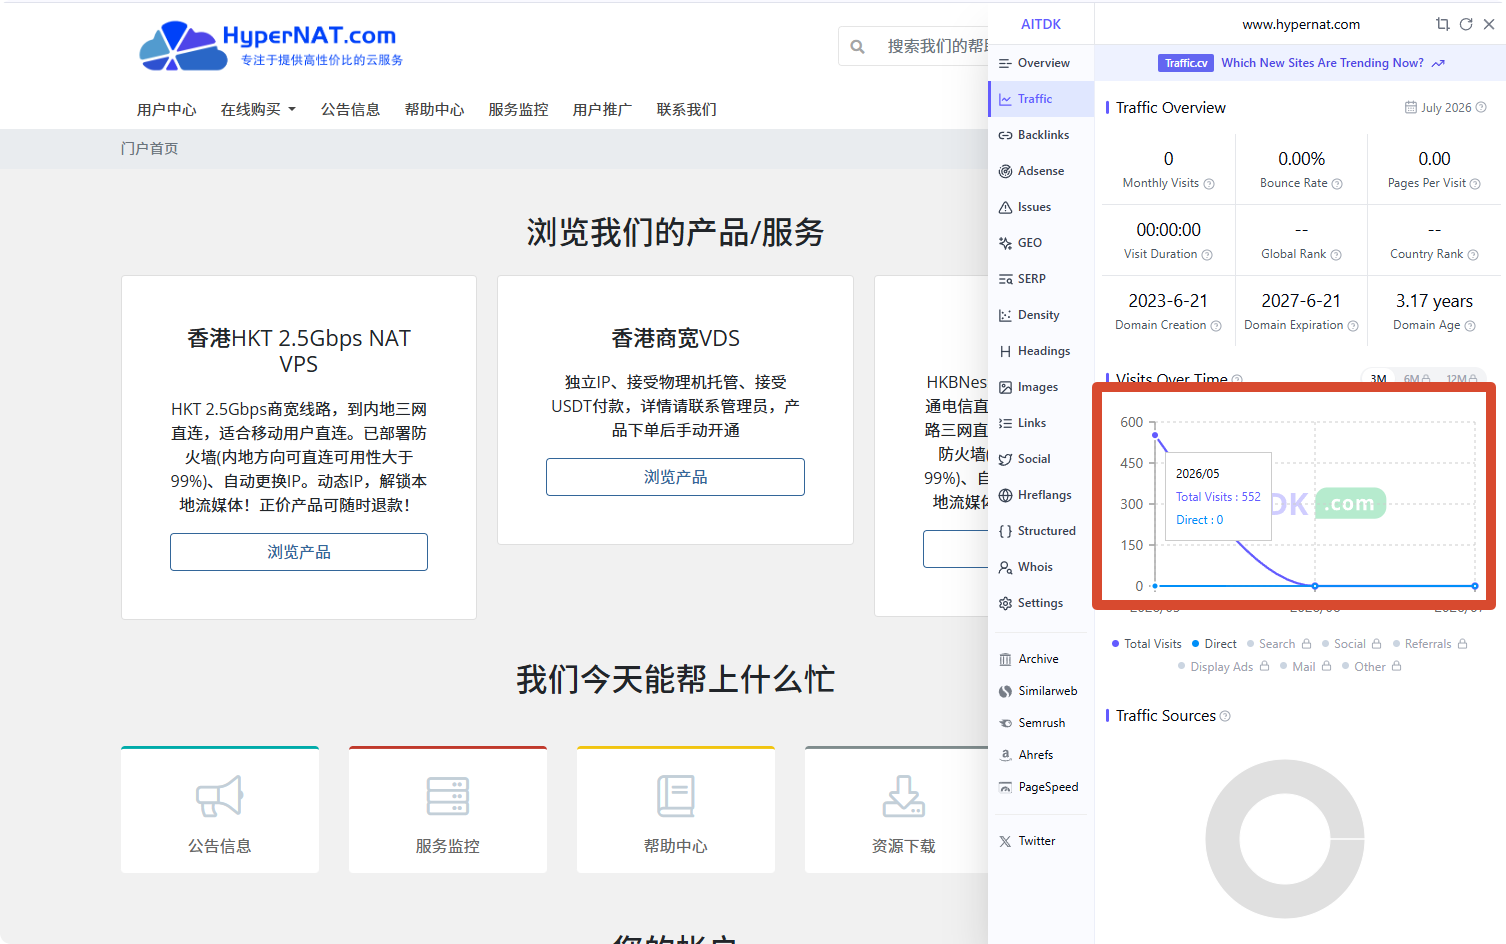Open the Structured data section
Image resolution: width=1506 pixels, height=944 pixels.
pos(1040,531)
